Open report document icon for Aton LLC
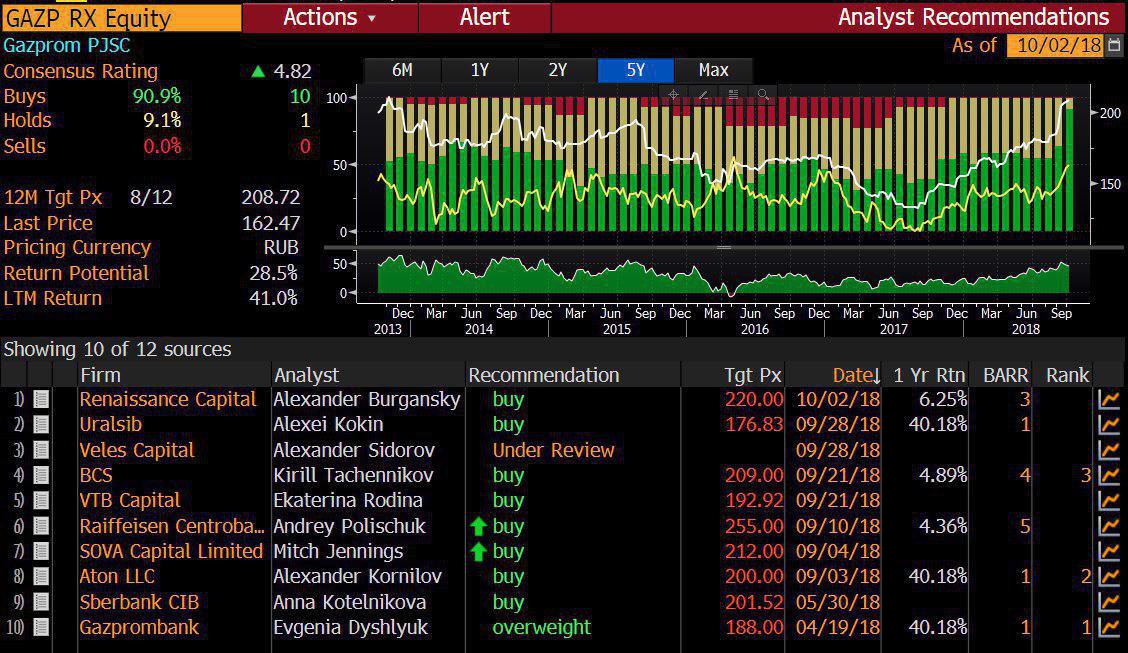 click(x=41, y=577)
